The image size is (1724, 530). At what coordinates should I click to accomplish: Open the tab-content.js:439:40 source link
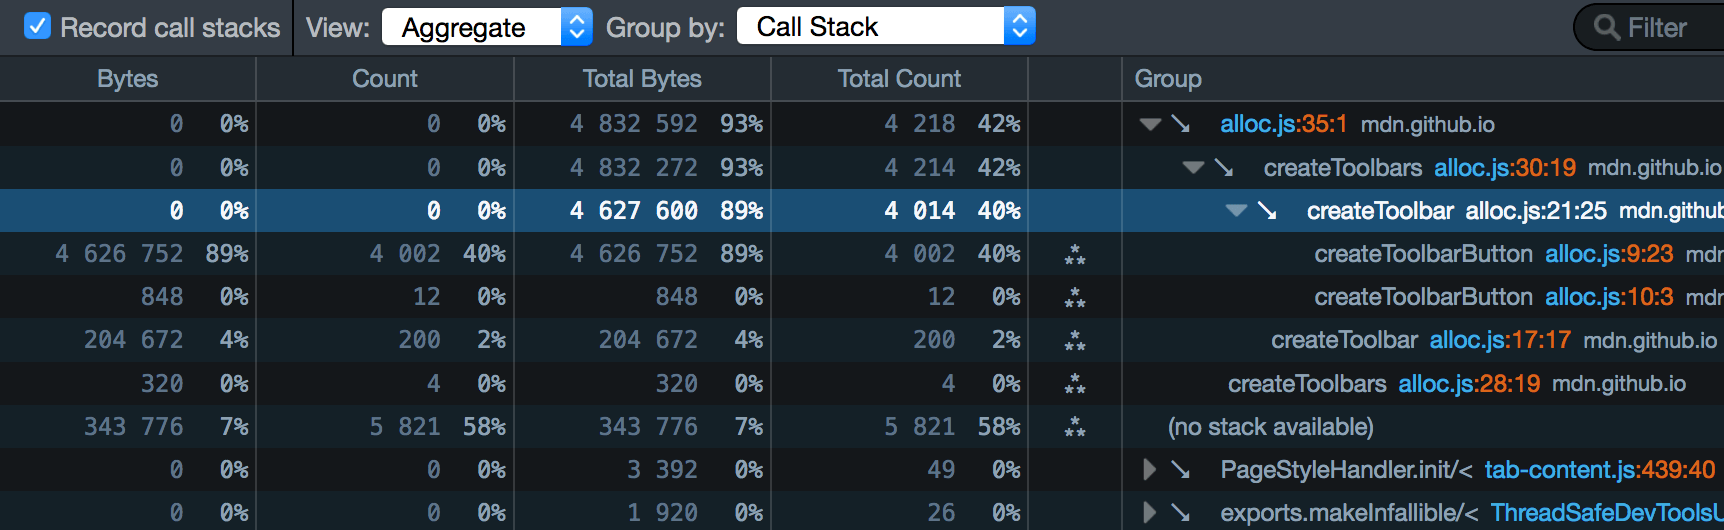[x=1599, y=470]
